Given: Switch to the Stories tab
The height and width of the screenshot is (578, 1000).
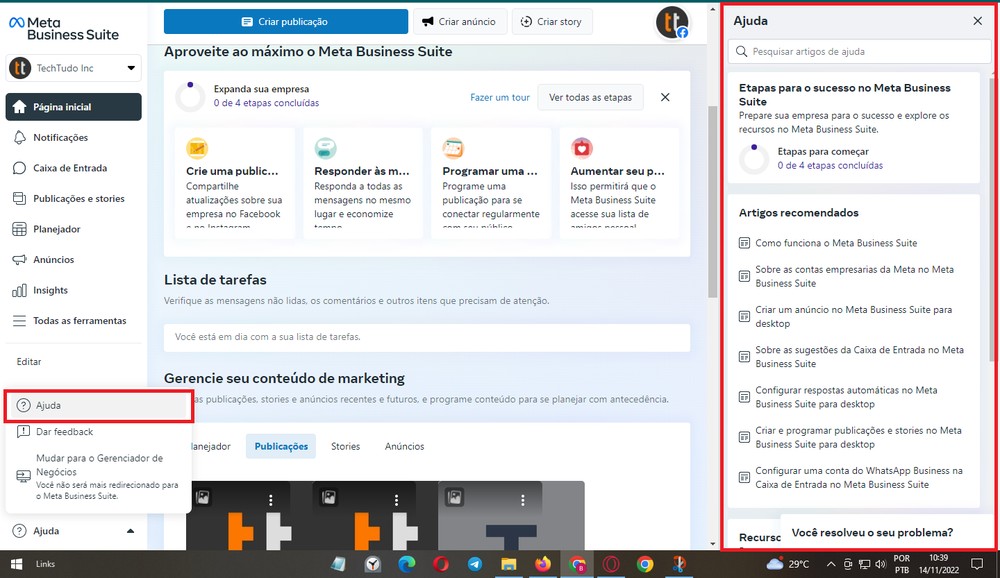Looking at the screenshot, I should [x=345, y=446].
